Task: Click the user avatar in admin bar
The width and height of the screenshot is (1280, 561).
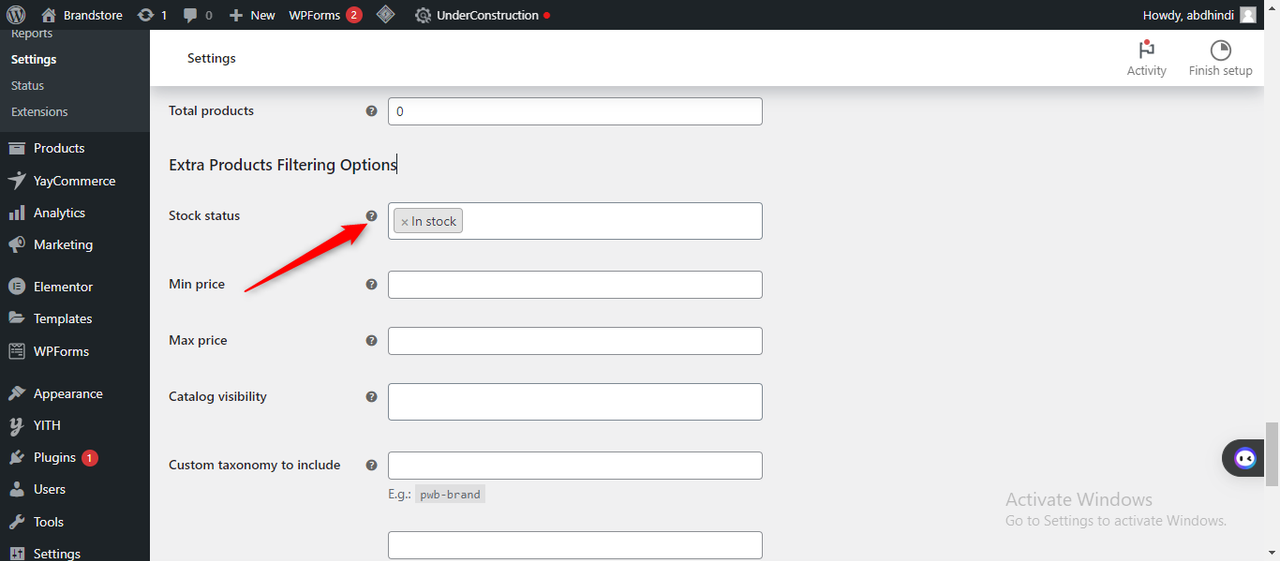Action: (1248, 15)
